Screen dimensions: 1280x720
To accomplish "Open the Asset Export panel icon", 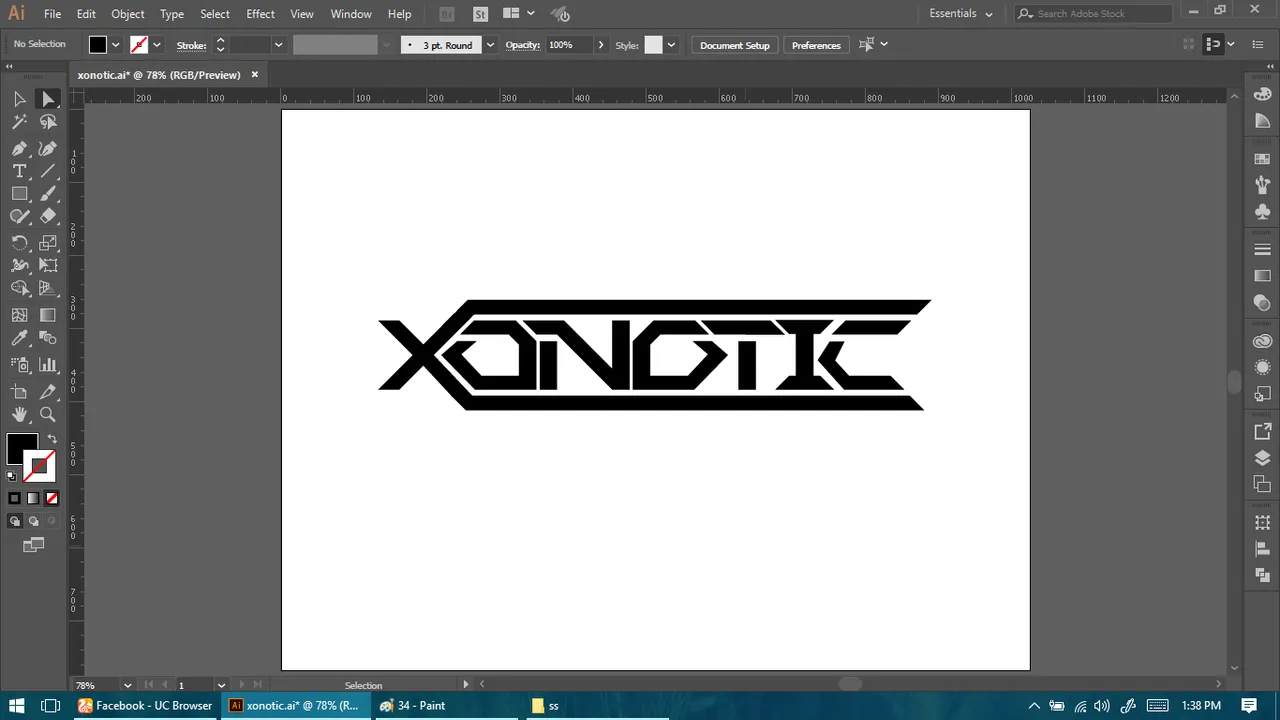I will [1262, 432].
